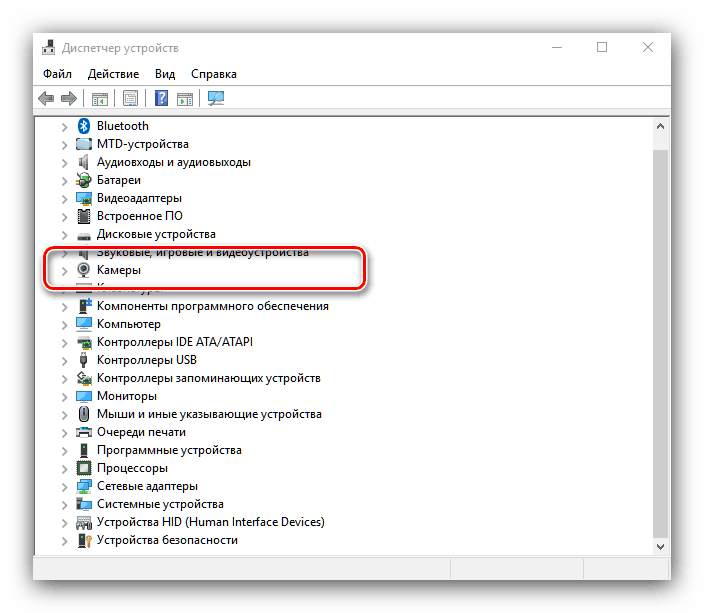This screenshot has width=704, height=613.
Task: Click the Контроллеры запоминающих устройств icon
Action: point(84,378)
